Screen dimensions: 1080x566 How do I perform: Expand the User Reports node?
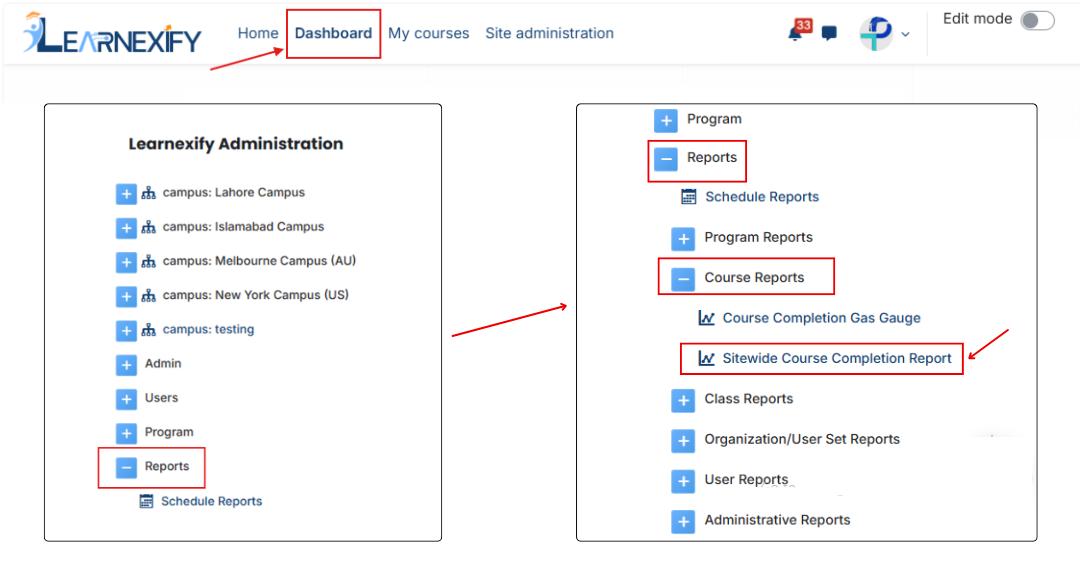coord(683,481)
